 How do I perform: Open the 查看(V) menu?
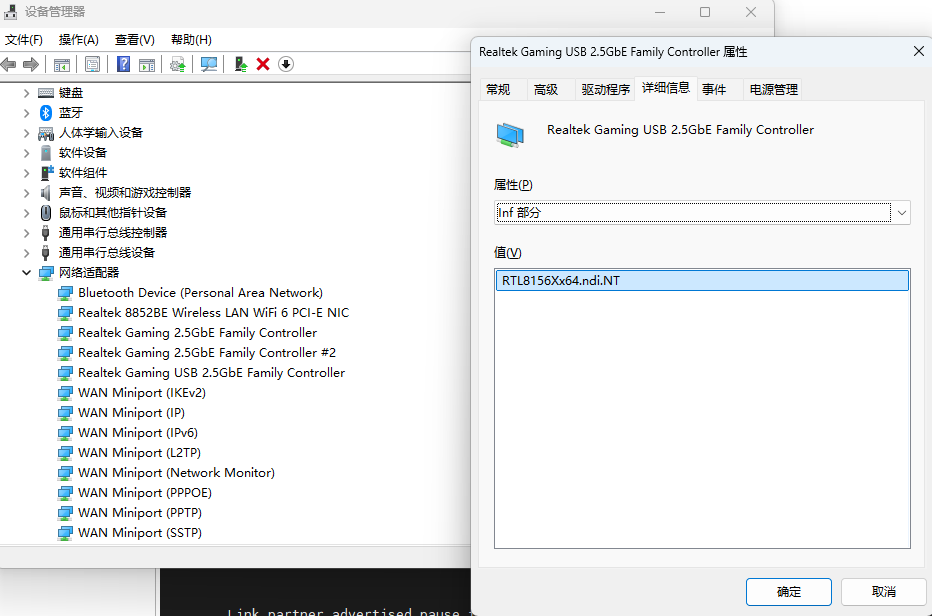(x=135, y=40)
